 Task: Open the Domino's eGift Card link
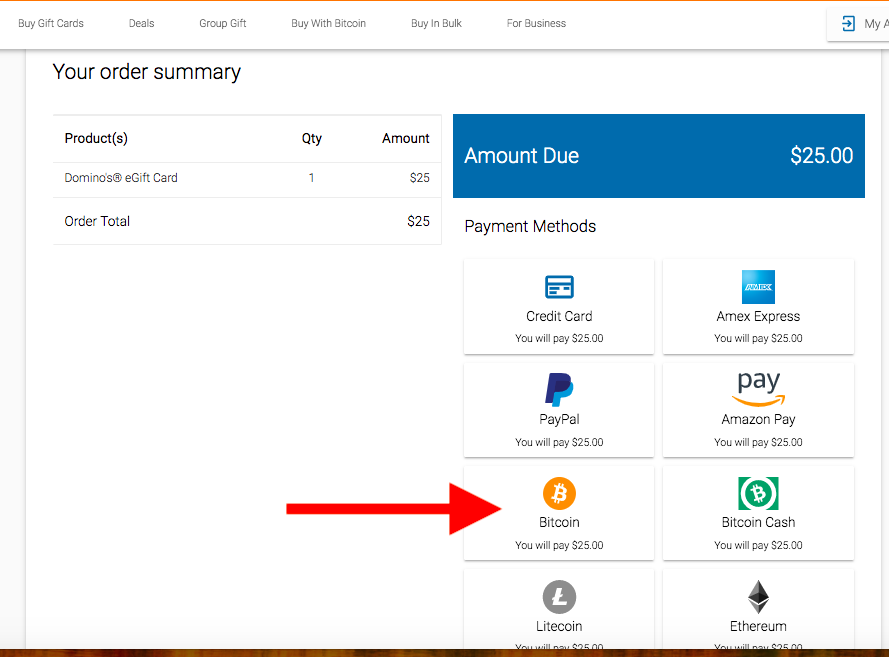point(123,177)
